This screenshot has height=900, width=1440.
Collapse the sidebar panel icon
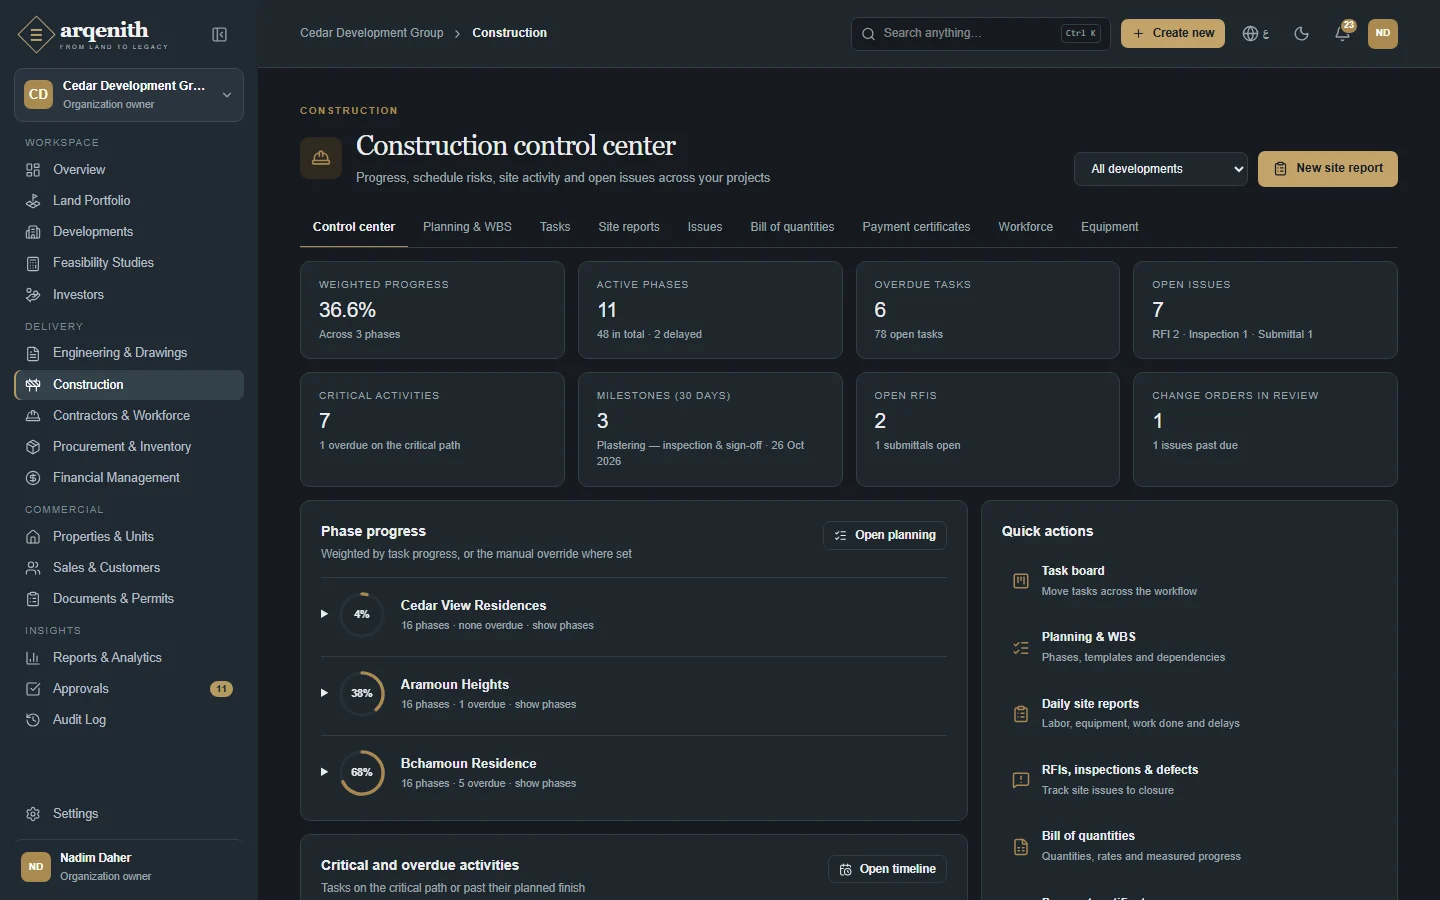point(220,35)
